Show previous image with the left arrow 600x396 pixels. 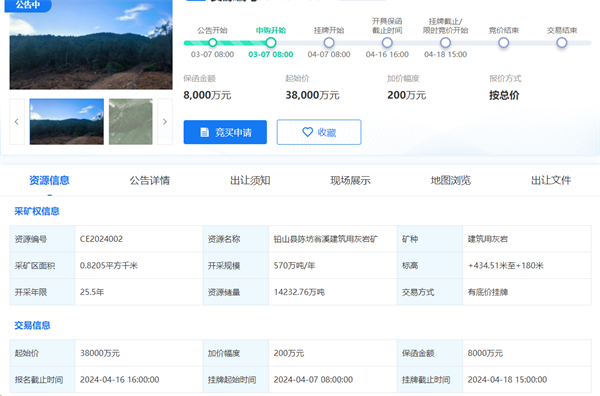coord(17,122)
